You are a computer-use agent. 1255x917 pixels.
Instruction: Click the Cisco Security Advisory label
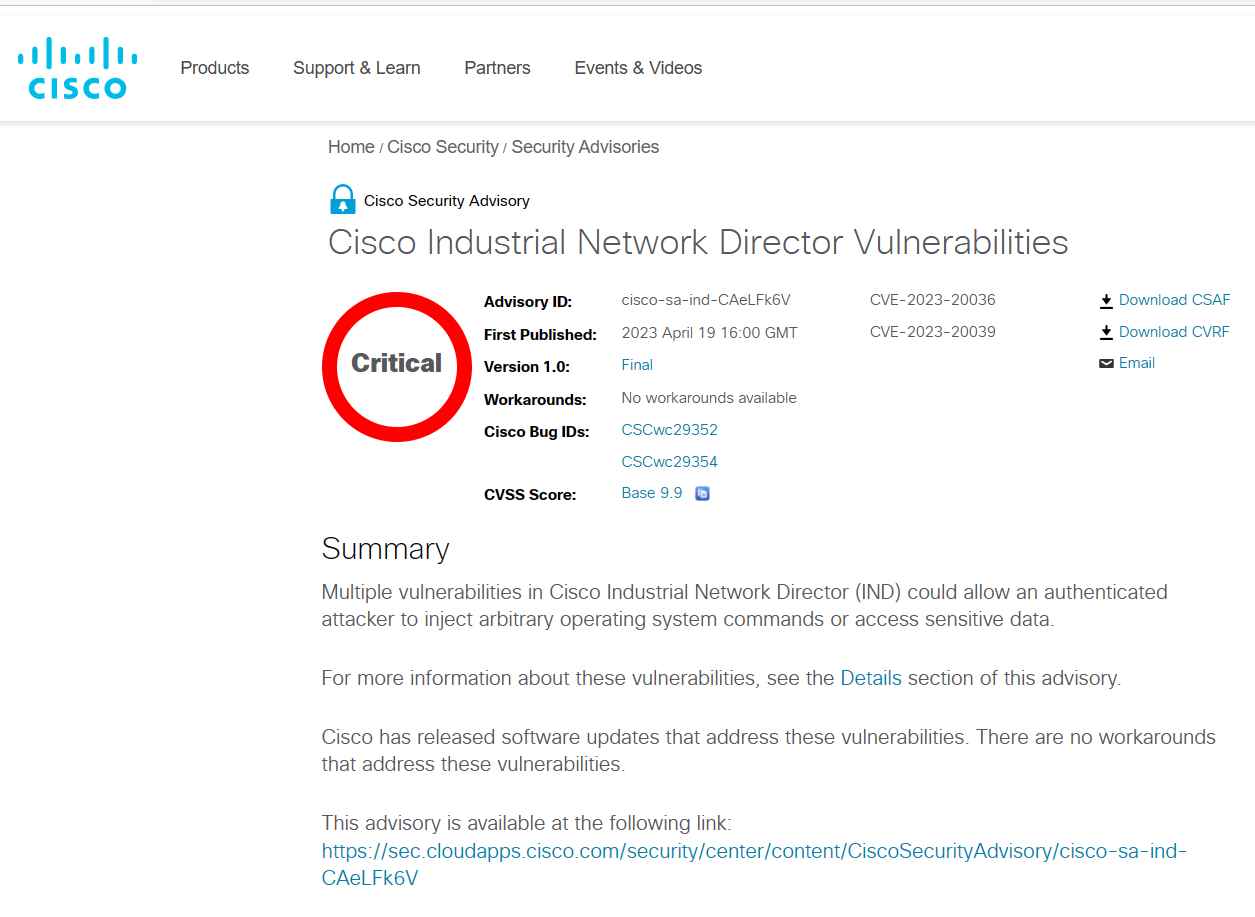[x=447, y=201]
